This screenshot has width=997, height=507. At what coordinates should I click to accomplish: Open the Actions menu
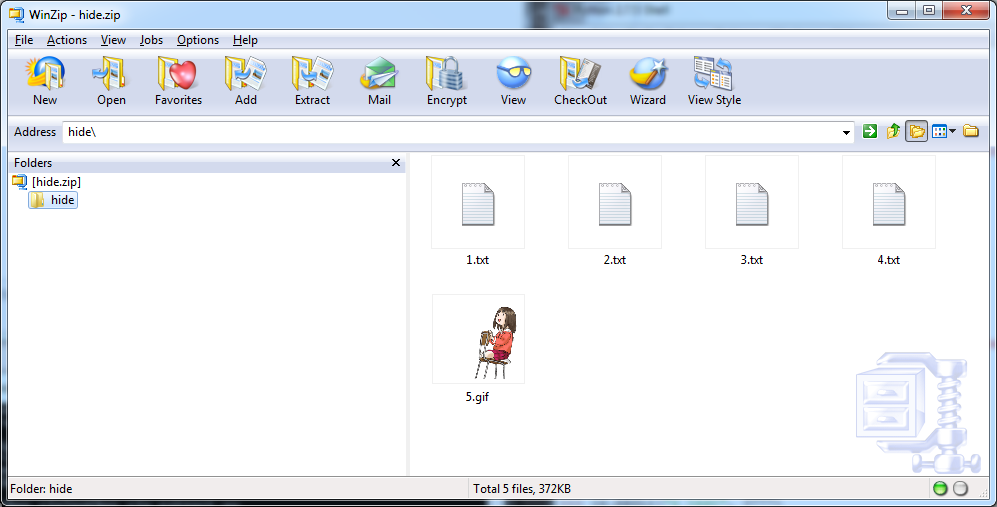coord(67,40)
